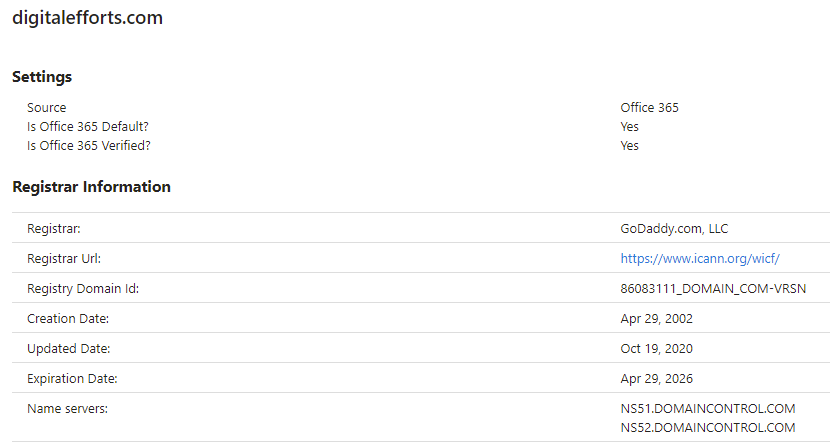
Task: Click the expiration date Apr 29, 2026
Action: [x=656, y=379]
